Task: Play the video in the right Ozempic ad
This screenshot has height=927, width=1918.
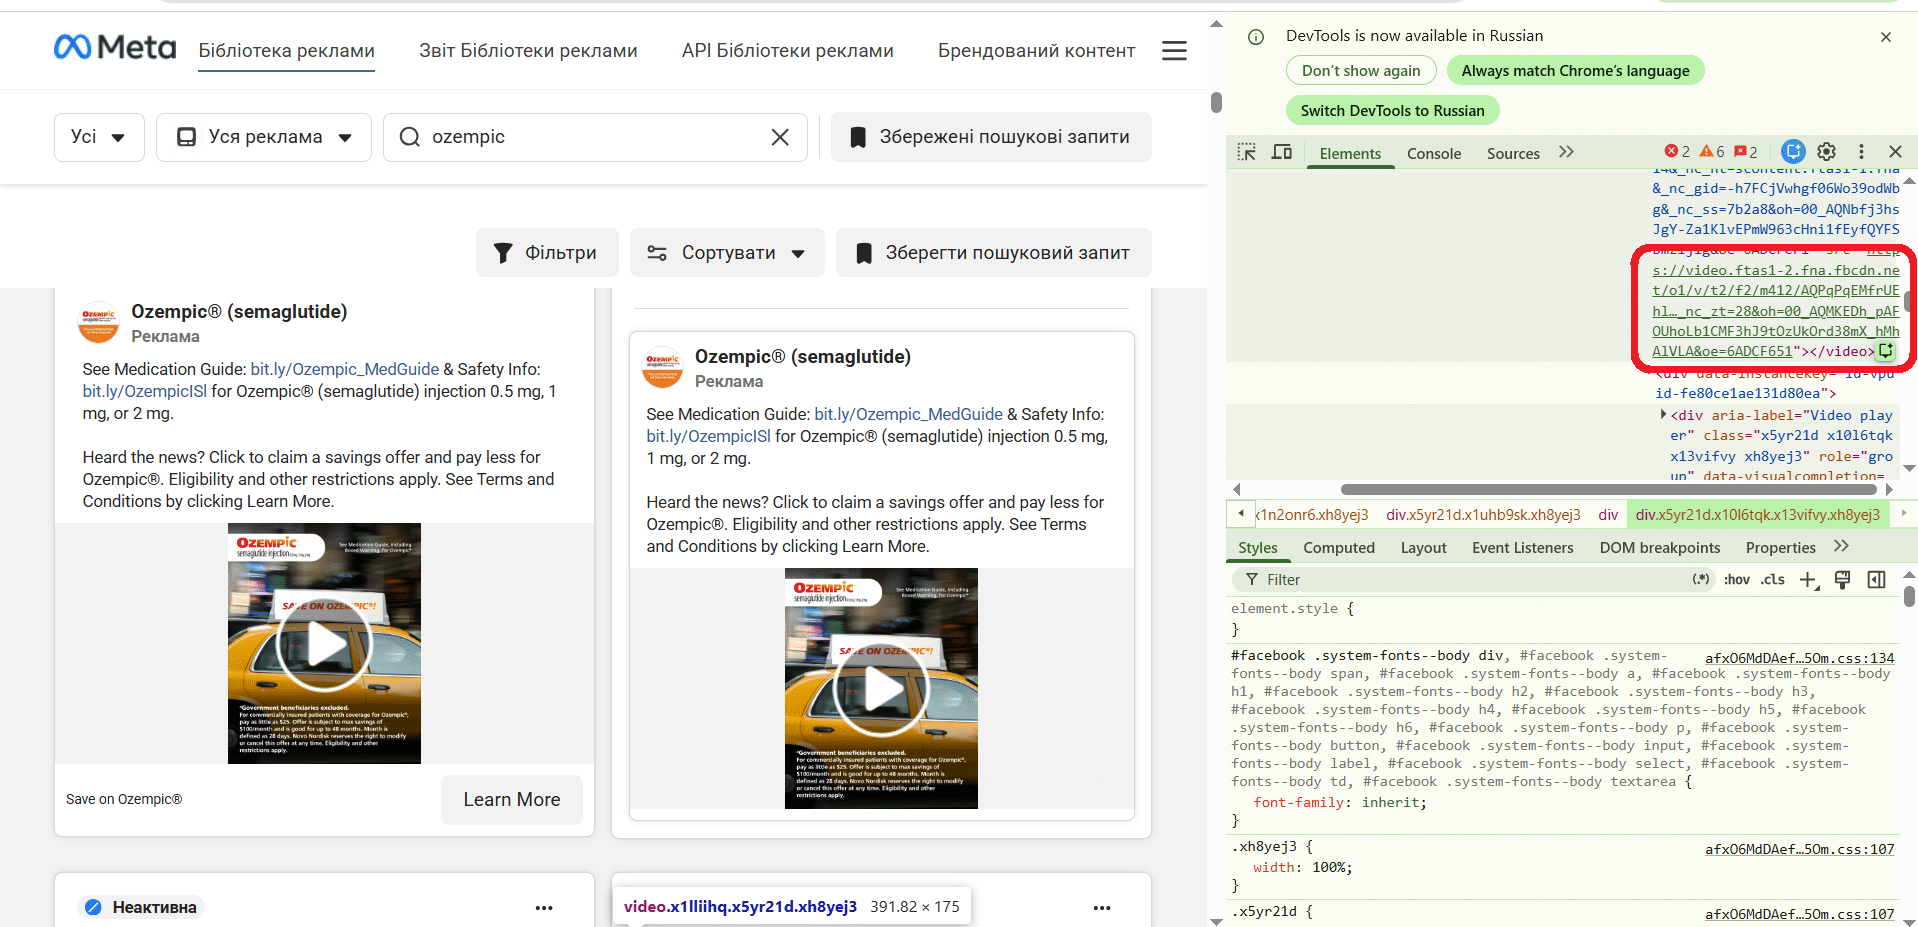Action: pyautogui.click(x=881, y=689)
